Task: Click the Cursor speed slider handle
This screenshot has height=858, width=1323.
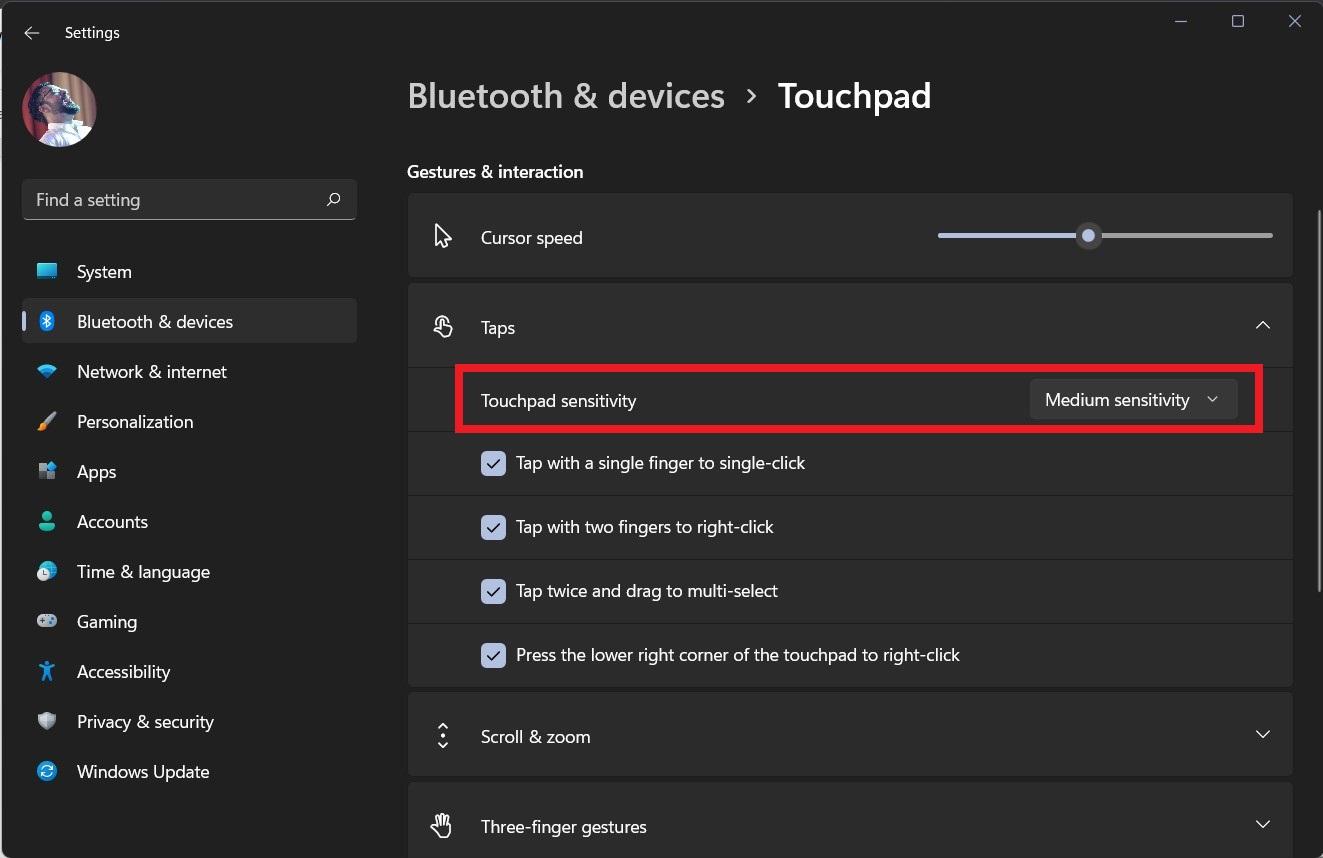Action: click(x=1088, y=236)
